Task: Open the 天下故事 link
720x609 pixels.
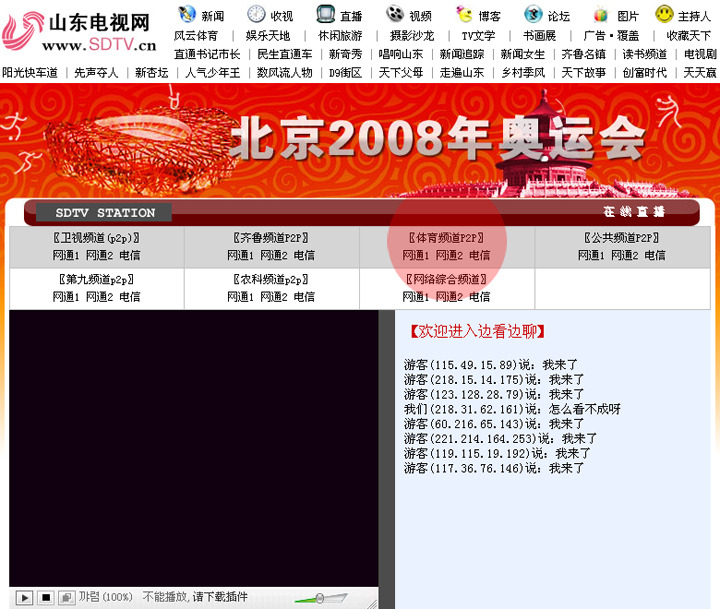Action: (584, 73)
